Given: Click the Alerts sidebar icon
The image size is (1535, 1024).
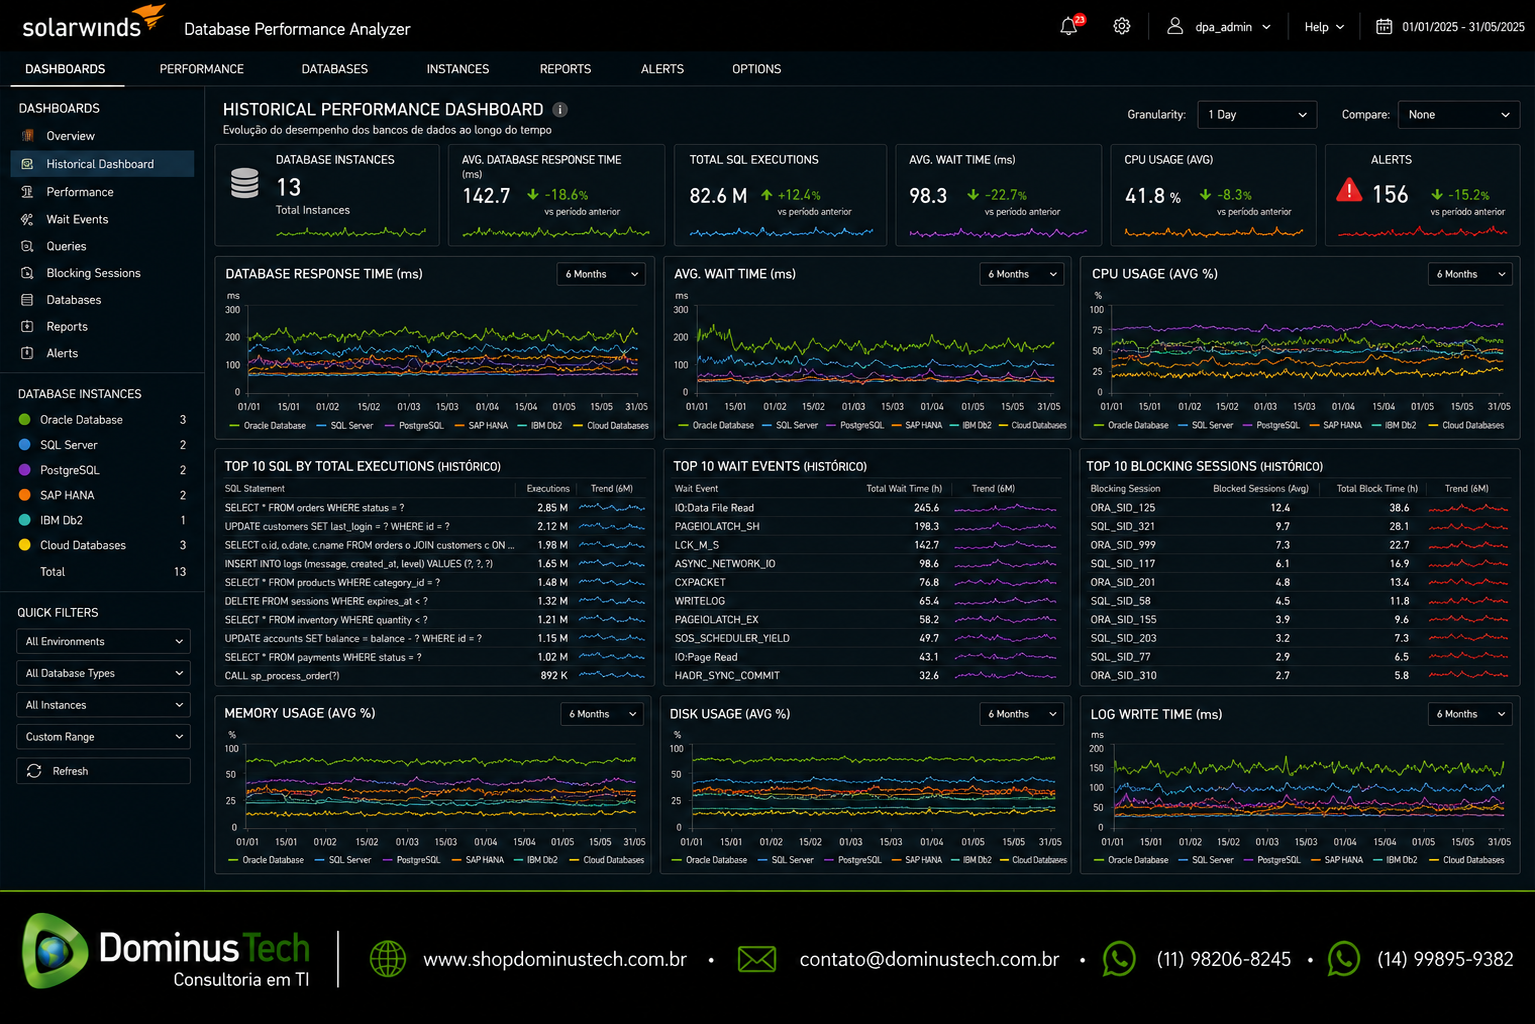Looking at the screenshot, I should coord(27,353).
